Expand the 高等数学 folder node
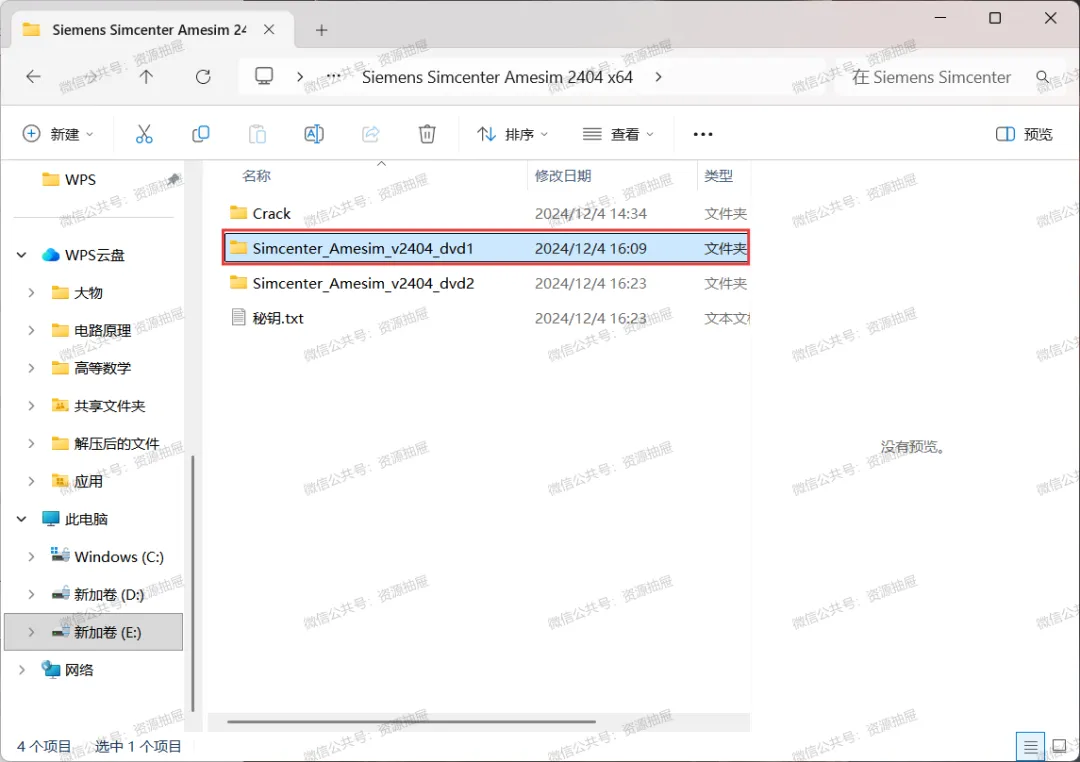The image size is (1080, 762). coord(31,368)
